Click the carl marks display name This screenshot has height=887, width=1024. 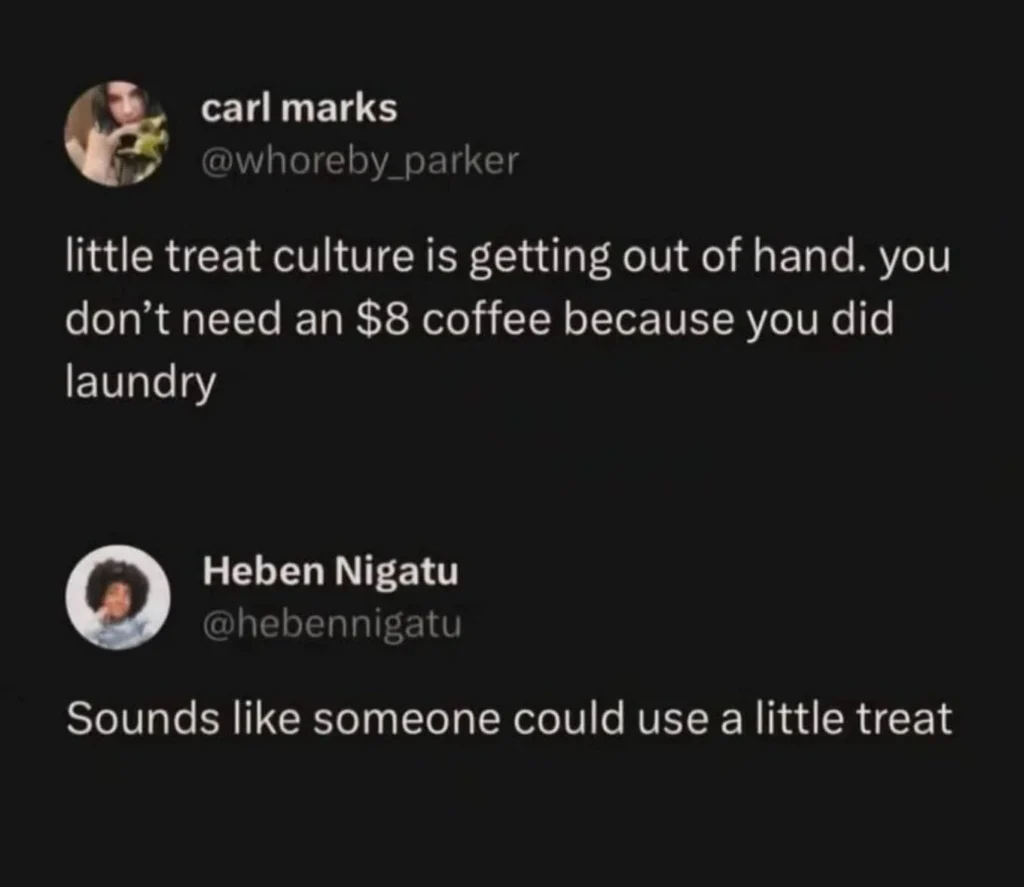pos(299,108)
